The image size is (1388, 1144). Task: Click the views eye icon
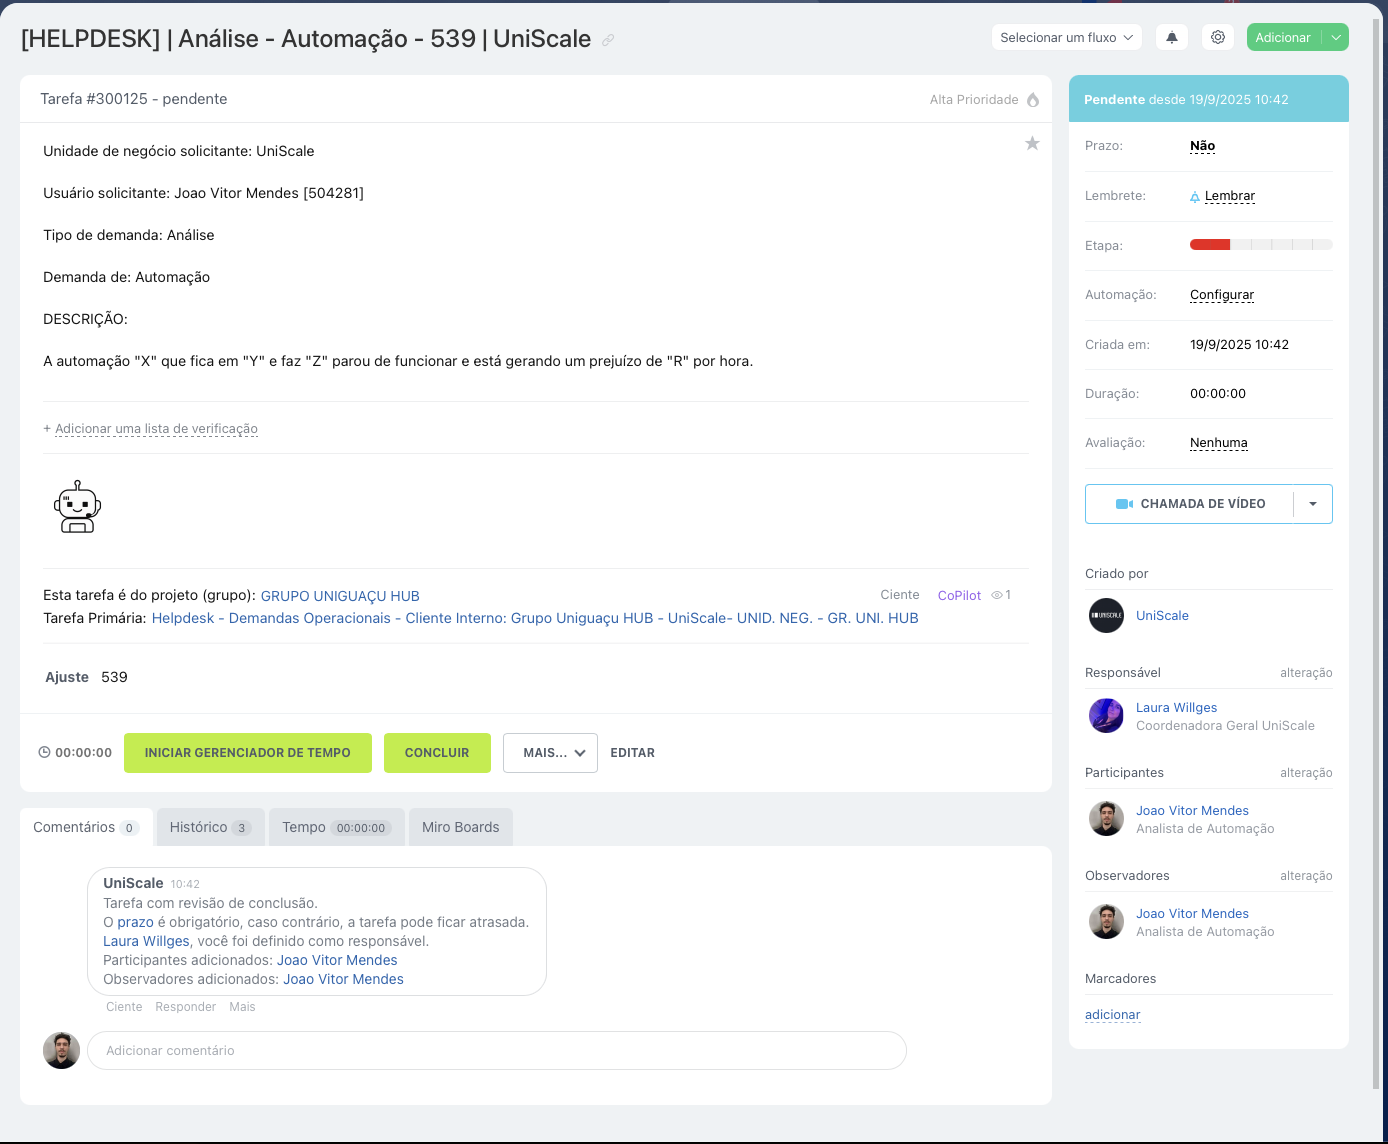[997, 595]
